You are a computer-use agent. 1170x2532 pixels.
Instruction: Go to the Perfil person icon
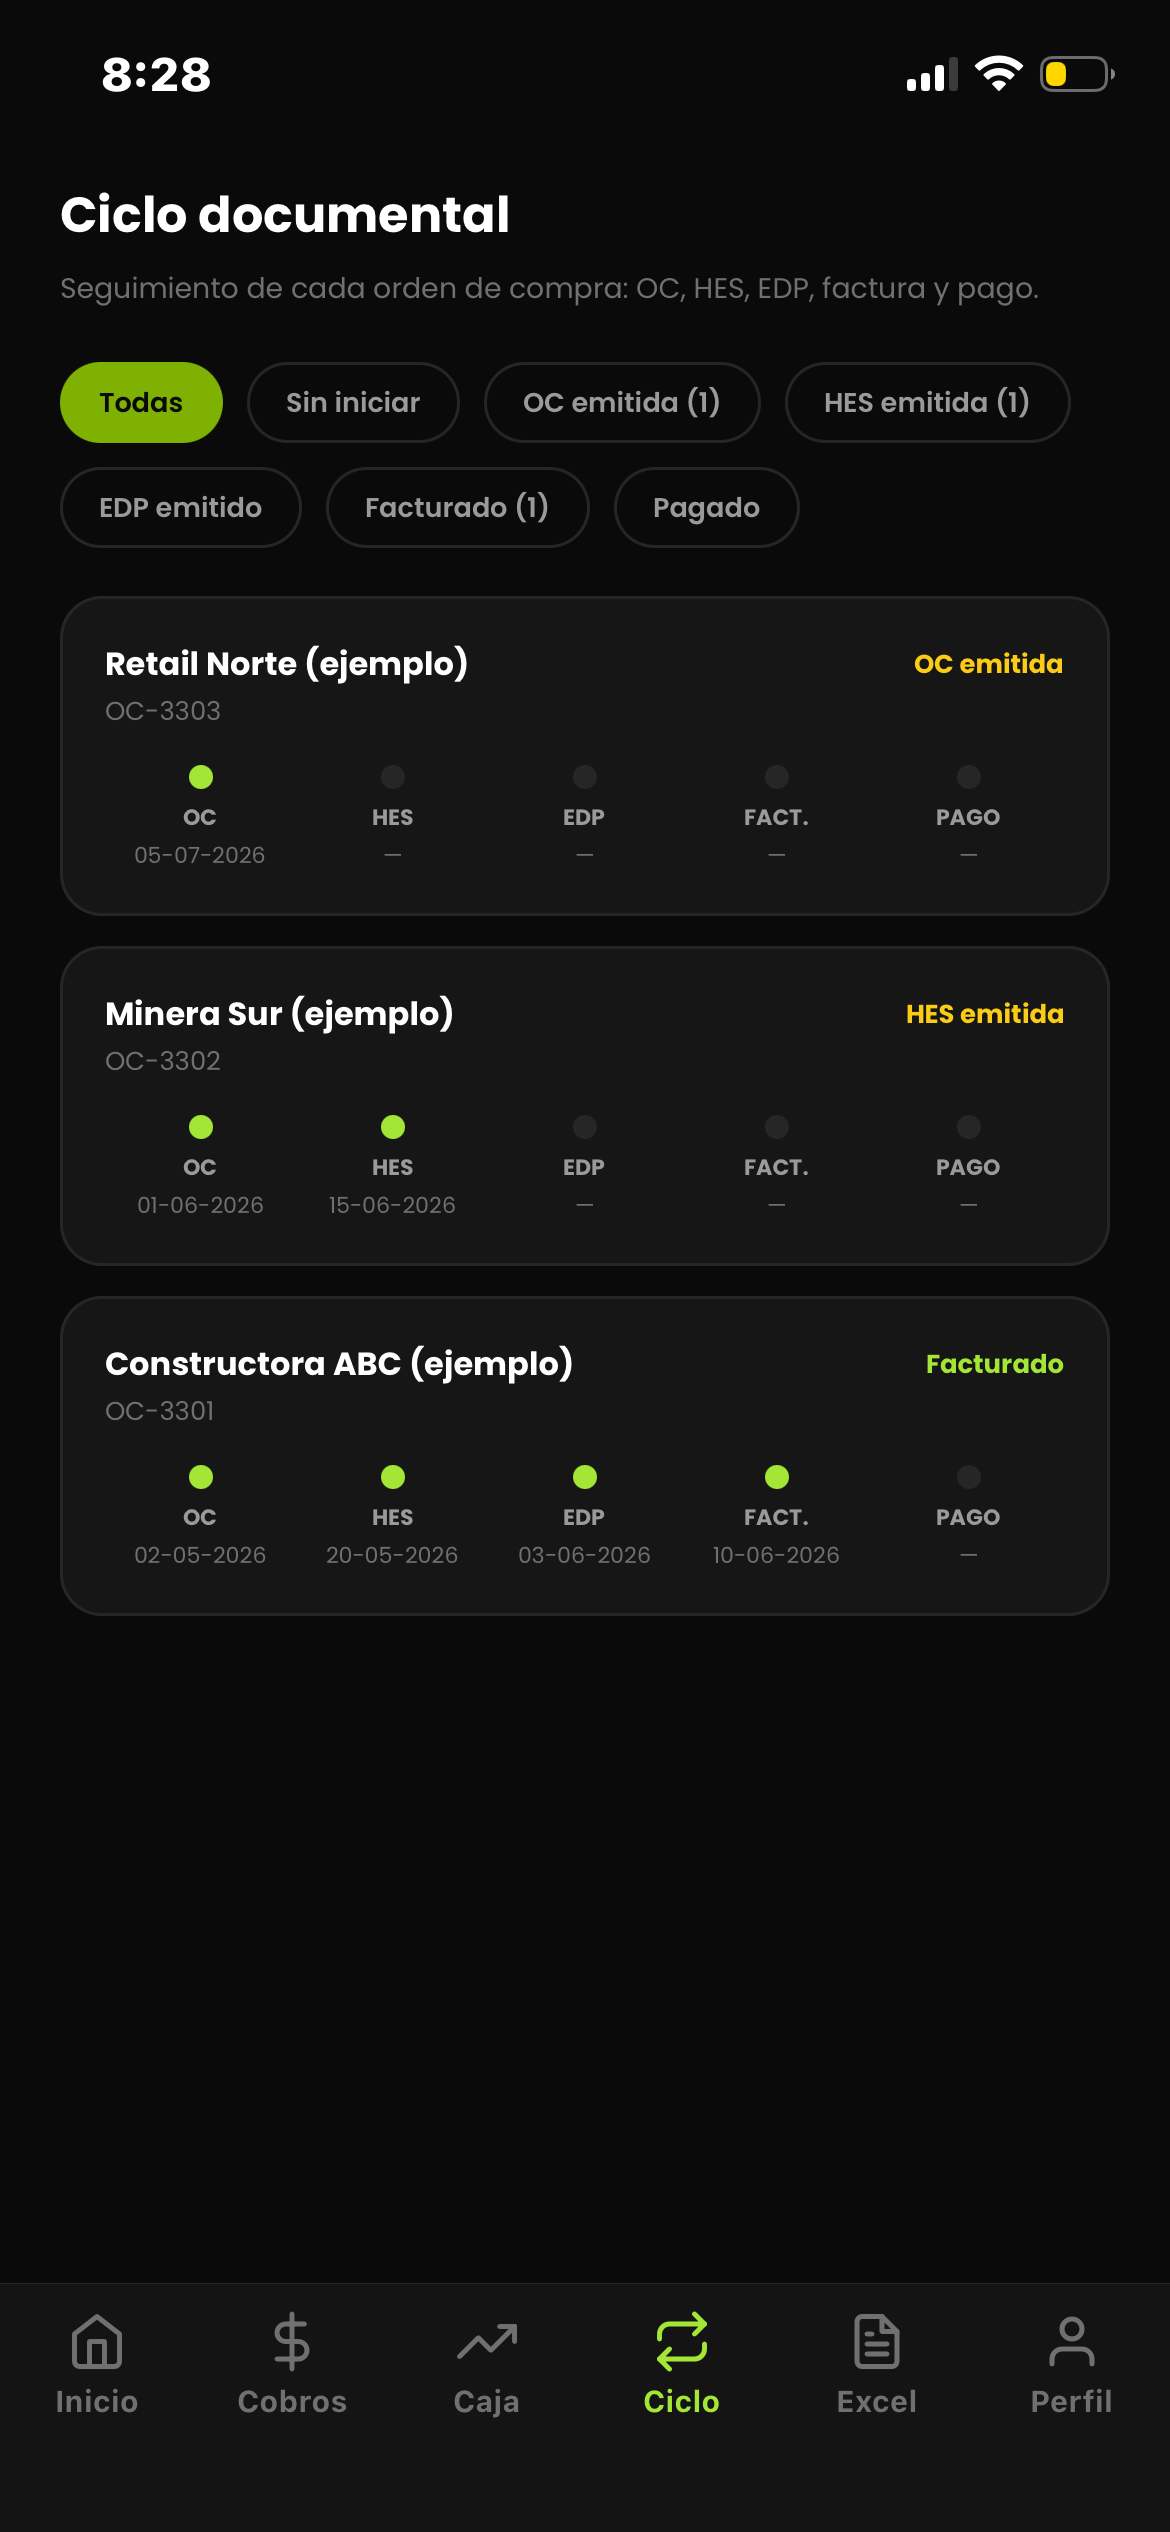click(x=1072, y=2342)
